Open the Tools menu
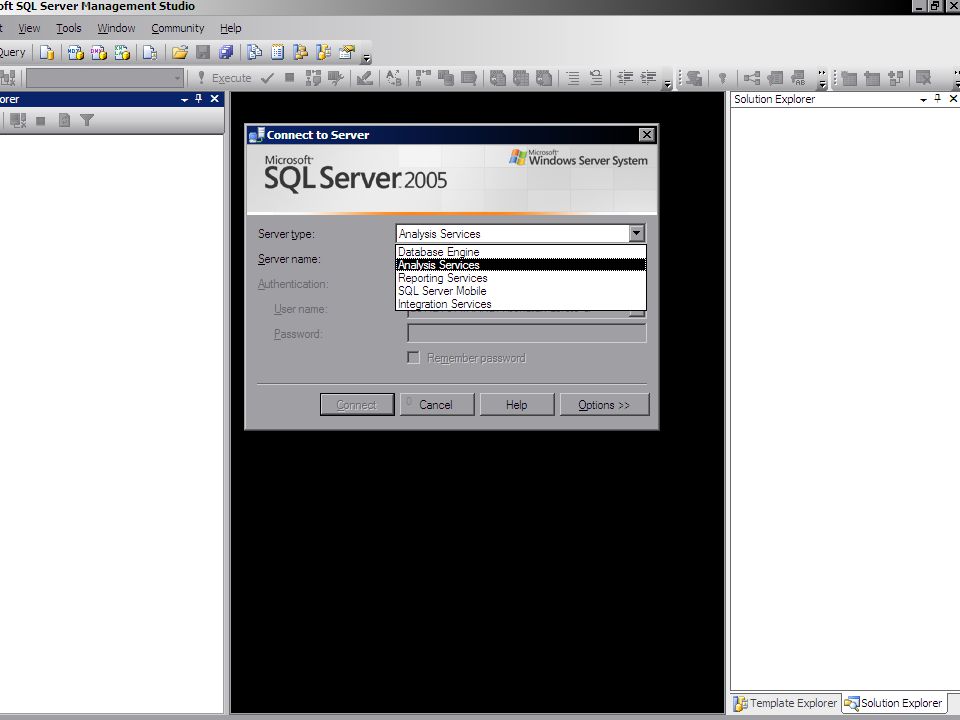The height and width of the screenshot is (720, 960). point(69,28)
